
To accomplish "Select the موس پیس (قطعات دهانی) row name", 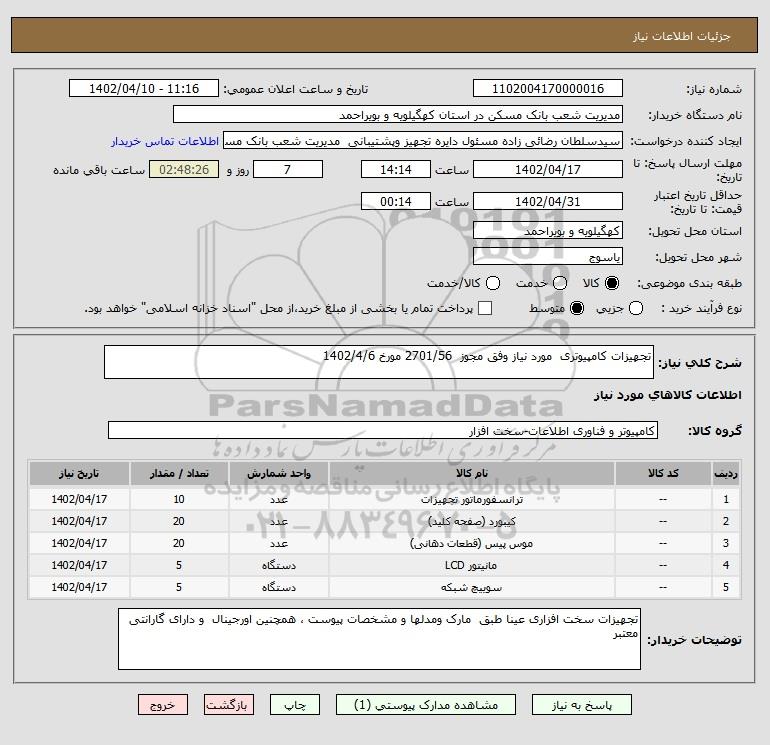I will point(472,544).
